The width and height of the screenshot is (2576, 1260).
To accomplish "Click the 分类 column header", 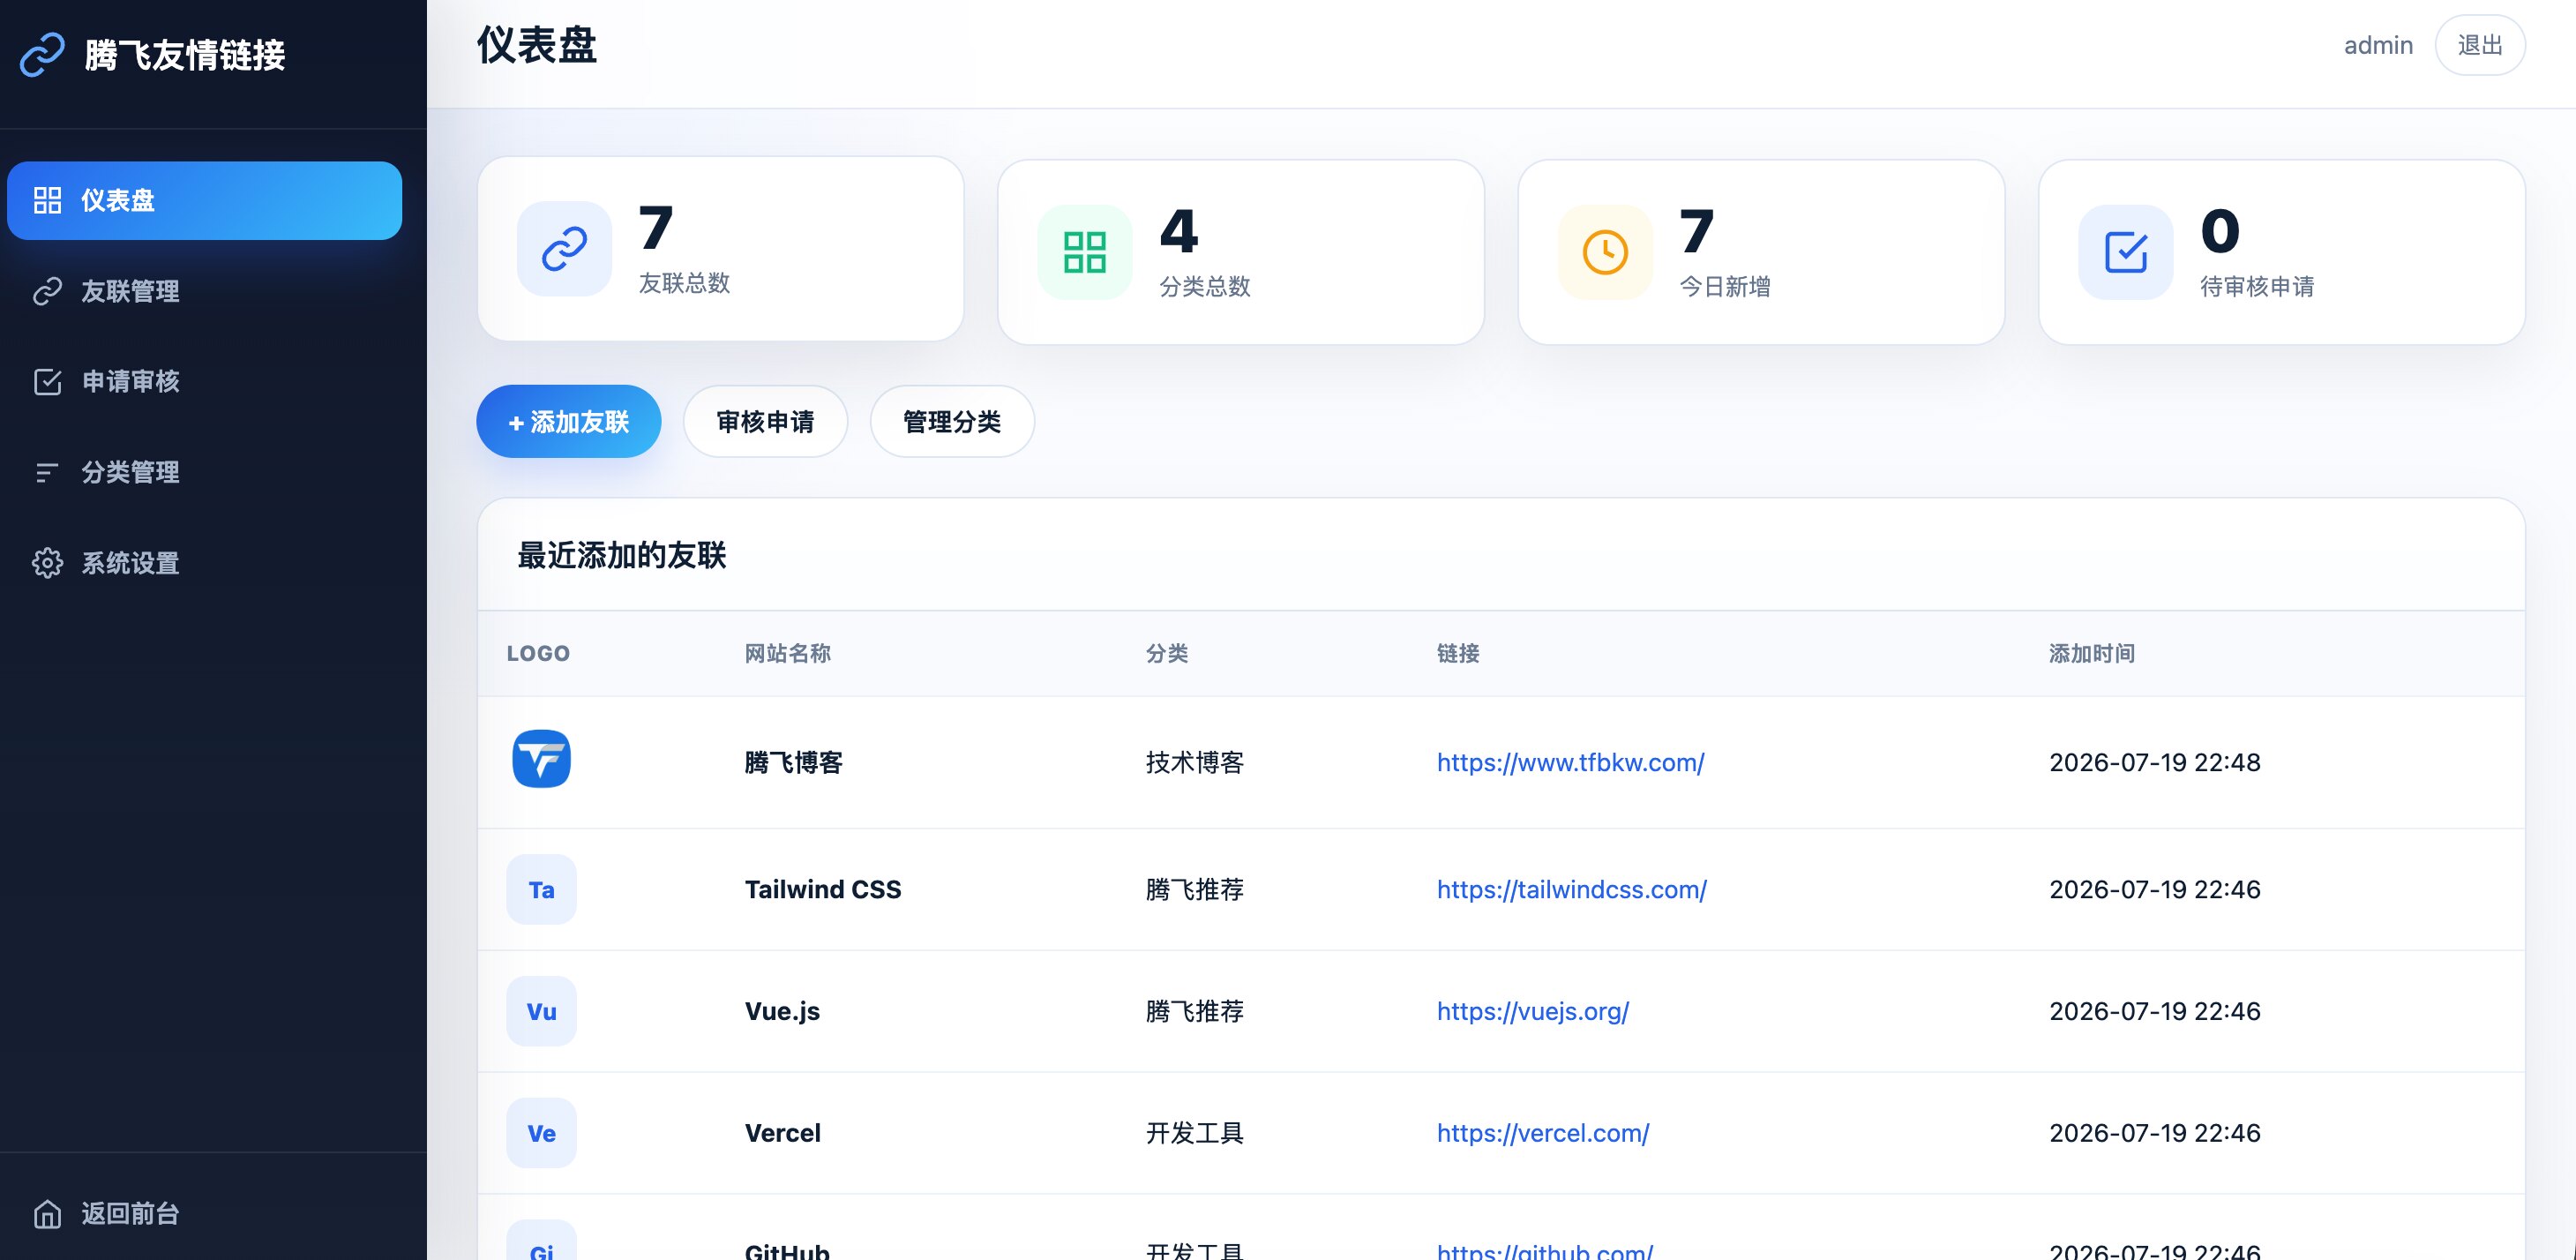I will tap(1166, 653).
